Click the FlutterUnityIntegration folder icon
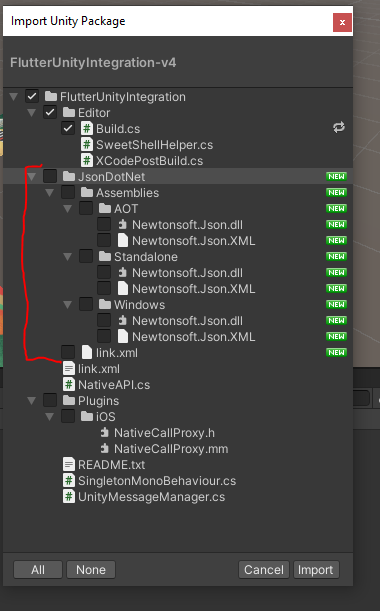Screen dimensions: 380x611 [x=51, y=96]
